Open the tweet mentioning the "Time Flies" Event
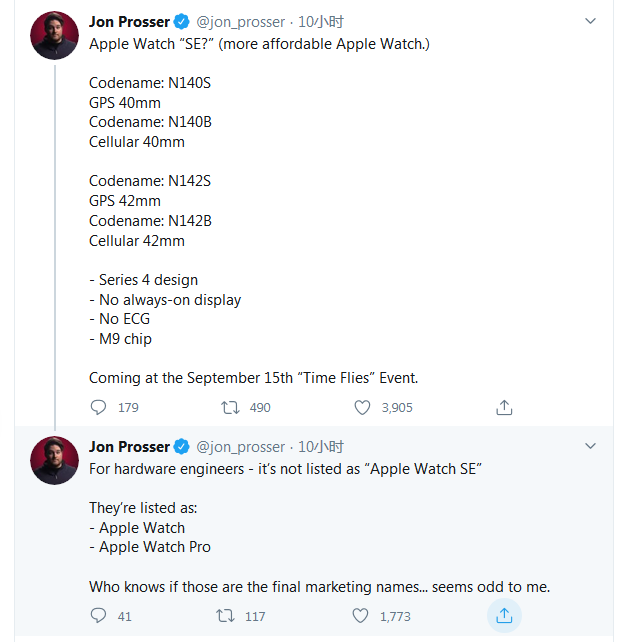 click(253, 378)
